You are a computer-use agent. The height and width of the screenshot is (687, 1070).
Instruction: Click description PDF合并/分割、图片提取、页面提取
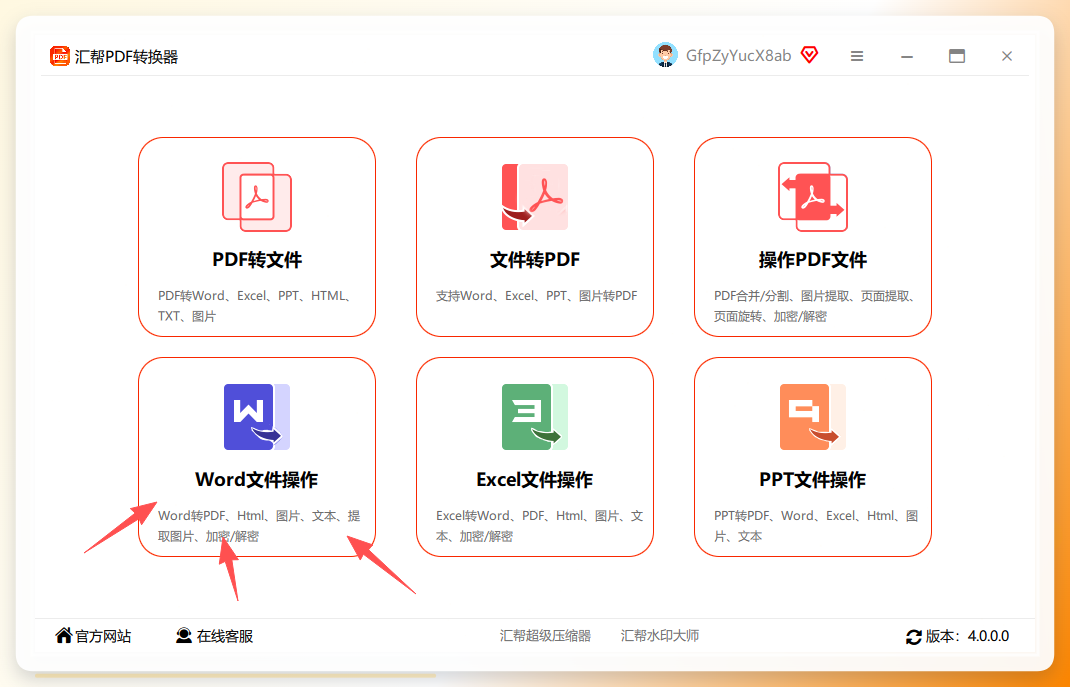[x=815, y=306]
